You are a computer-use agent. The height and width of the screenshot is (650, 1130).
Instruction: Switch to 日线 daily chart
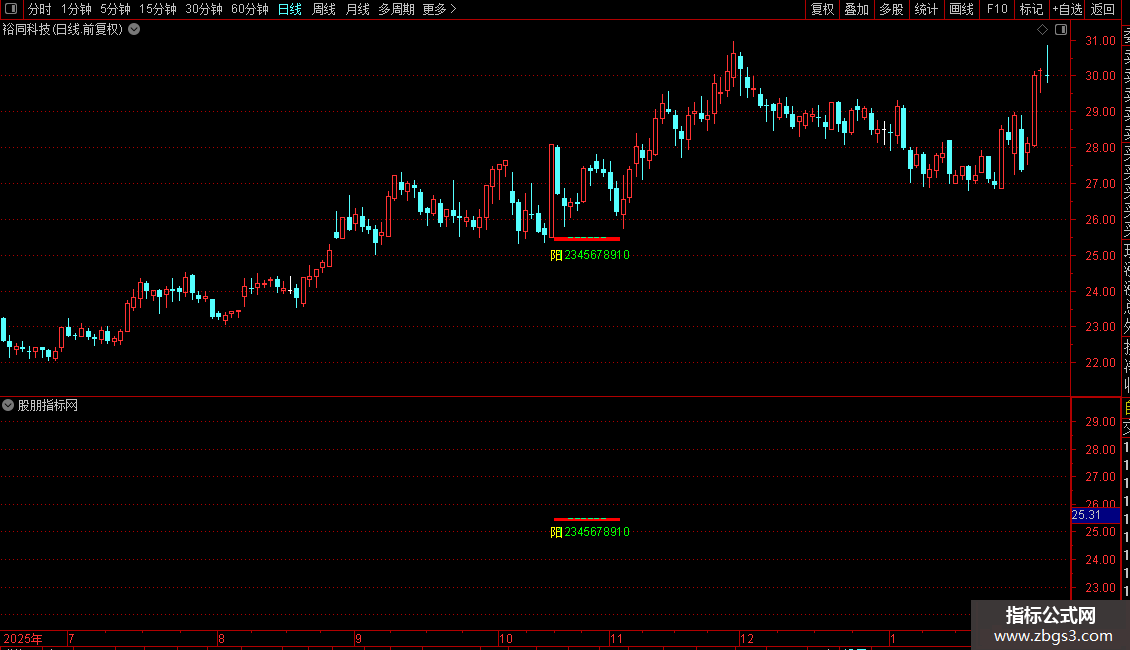click(x=290, y=9)
